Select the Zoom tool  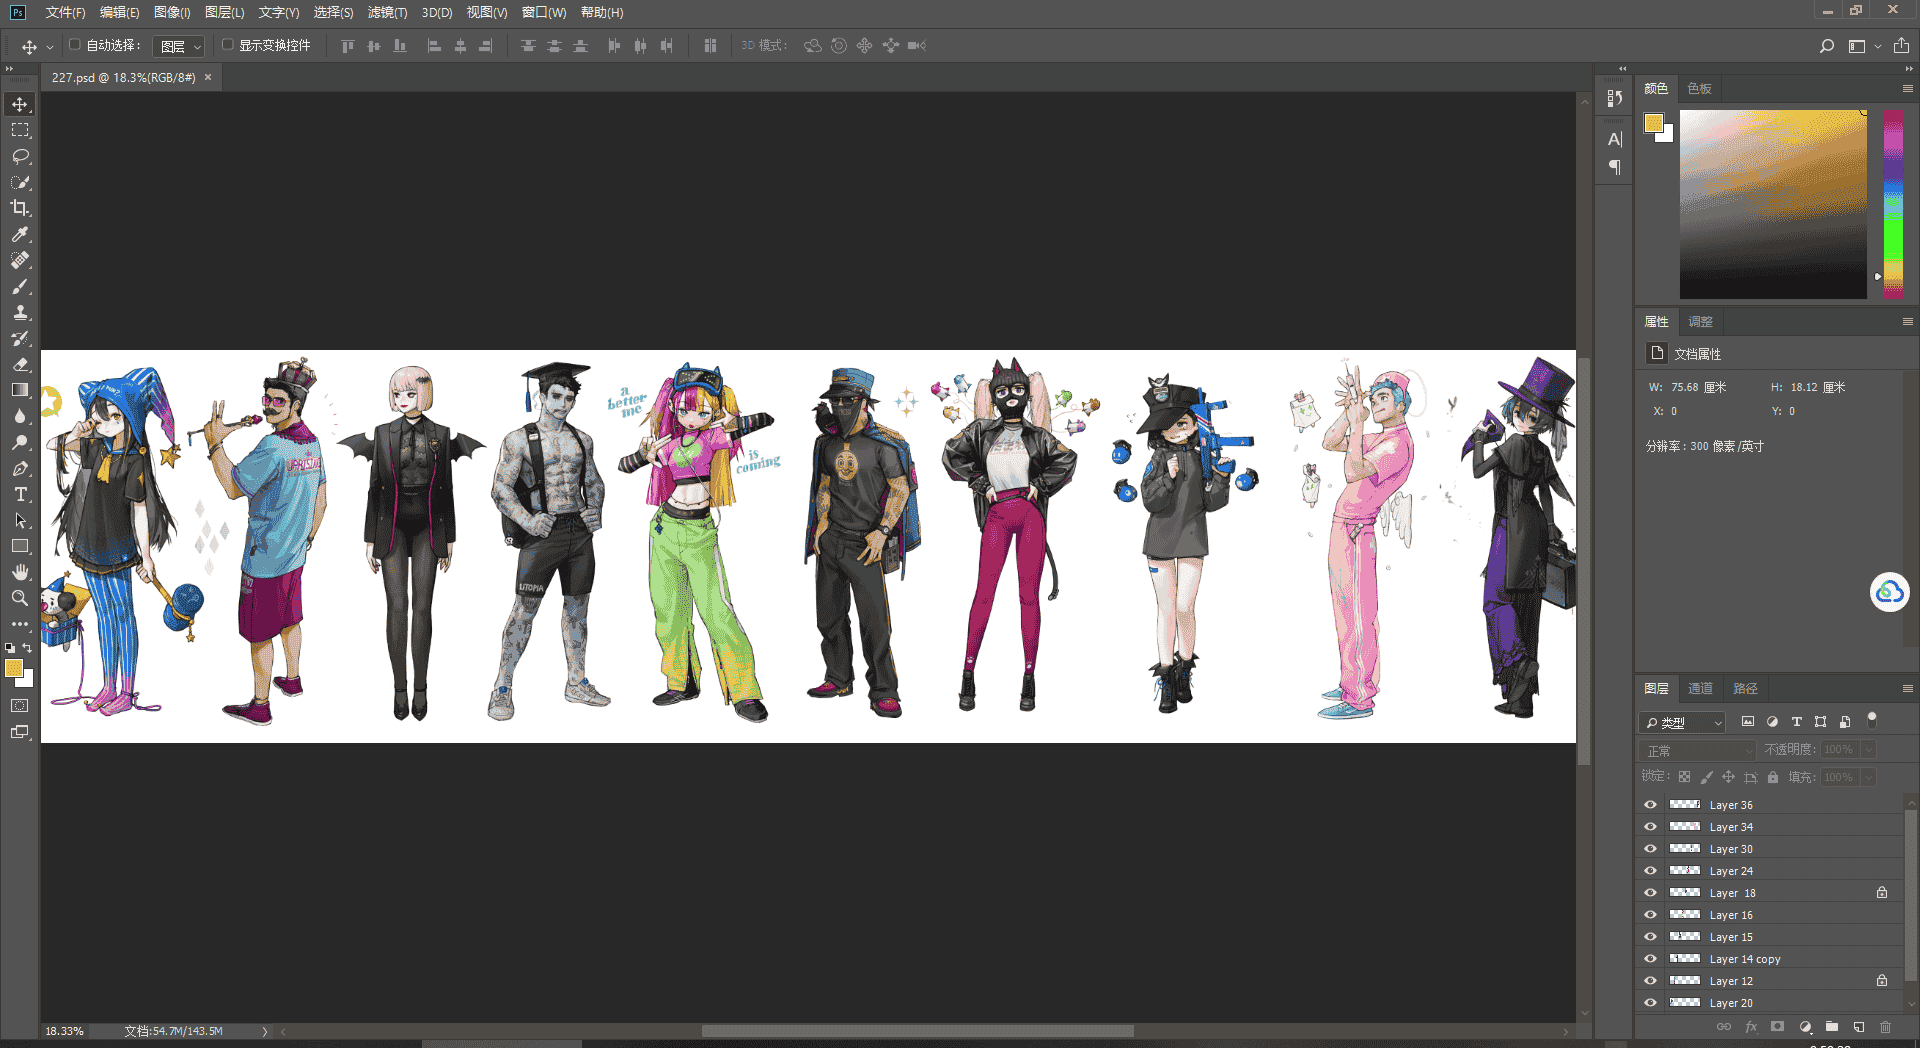(x=20, y=598)
